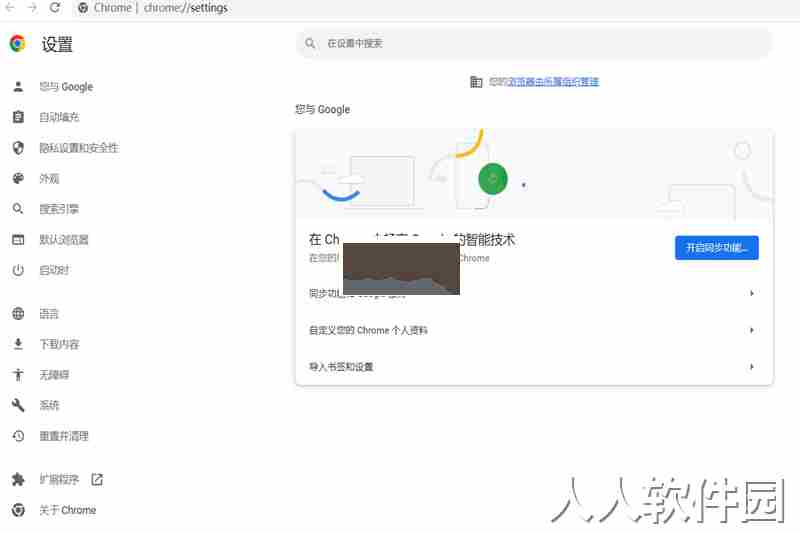The width and height of the screenshot is (800, 533).
Task: Open 下载内容 settings
Action: [60, 344]
